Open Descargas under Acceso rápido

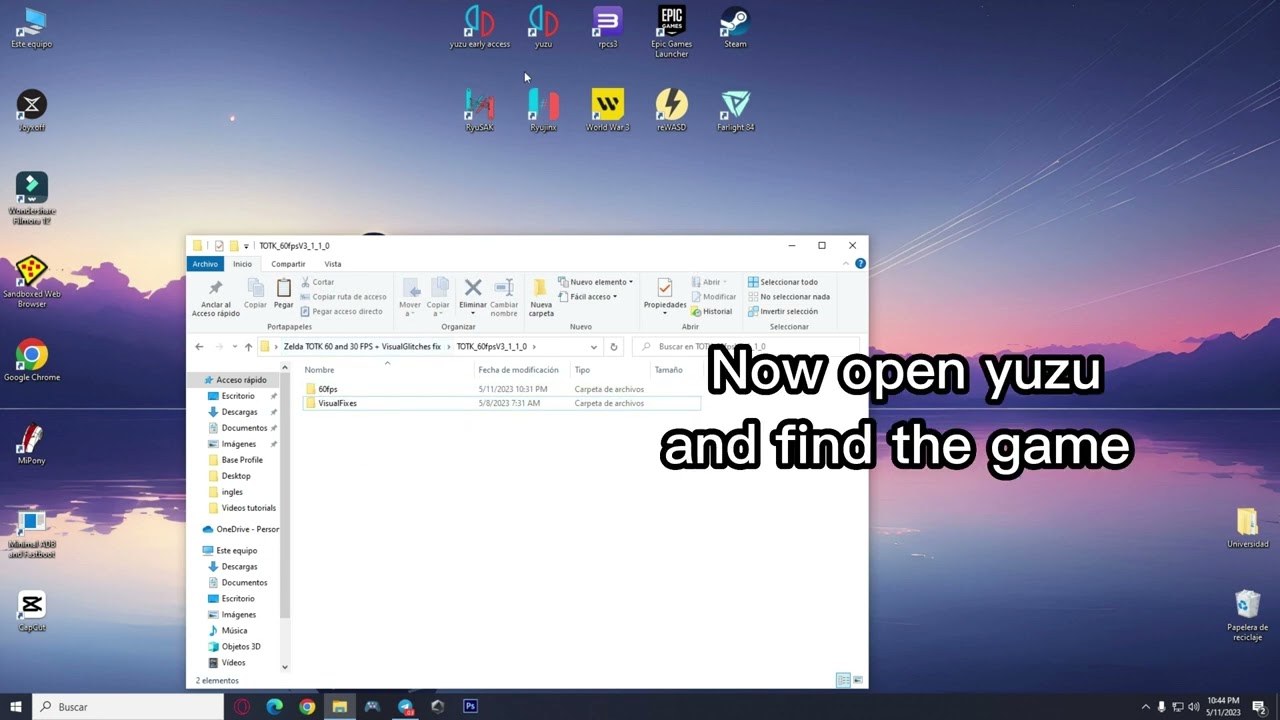coord(239,412)
